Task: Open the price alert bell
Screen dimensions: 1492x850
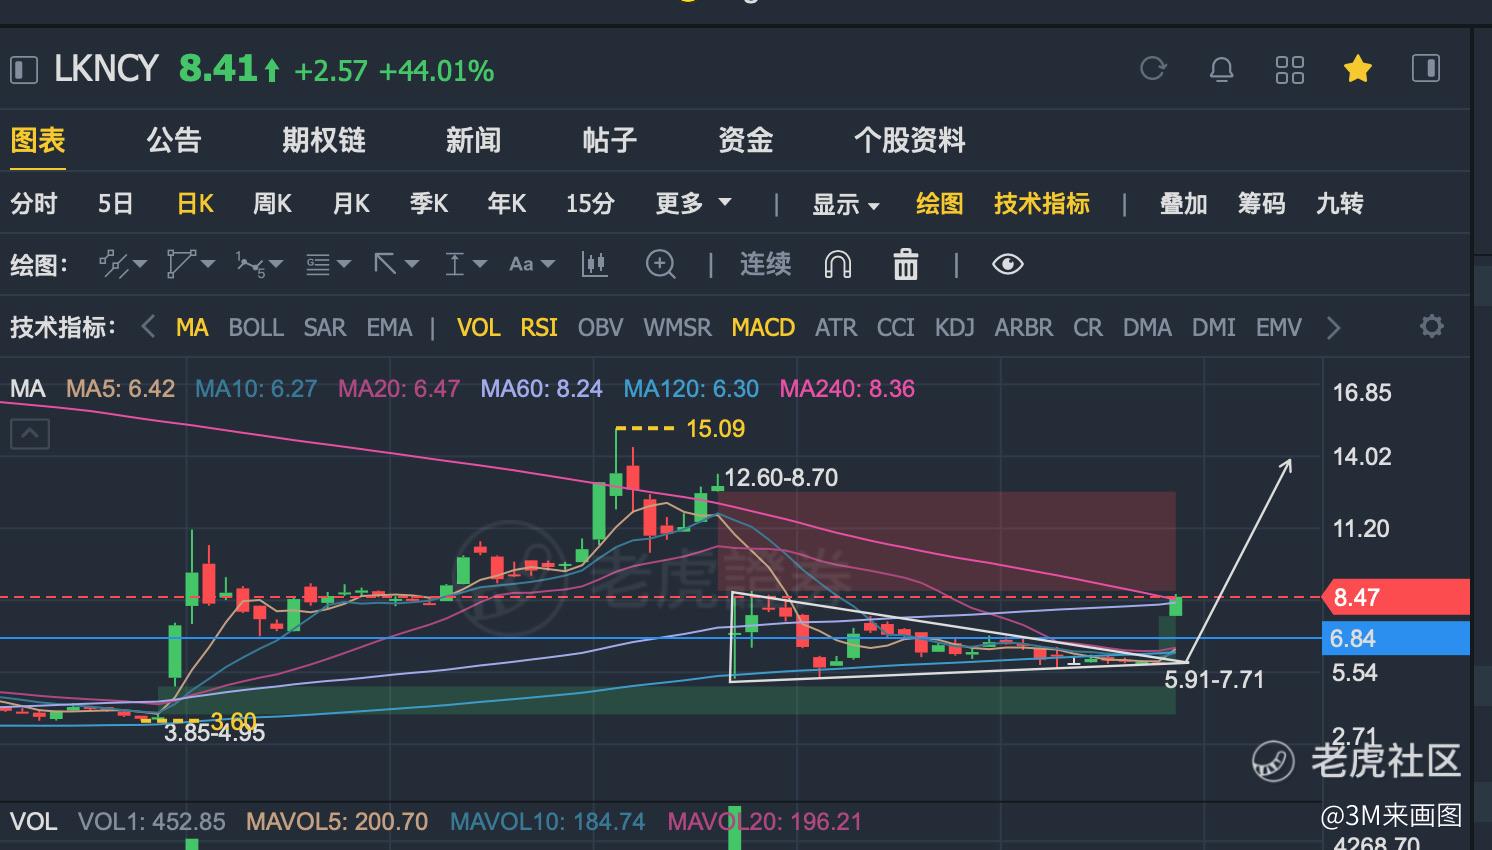Action: (x=1221, y=69)
